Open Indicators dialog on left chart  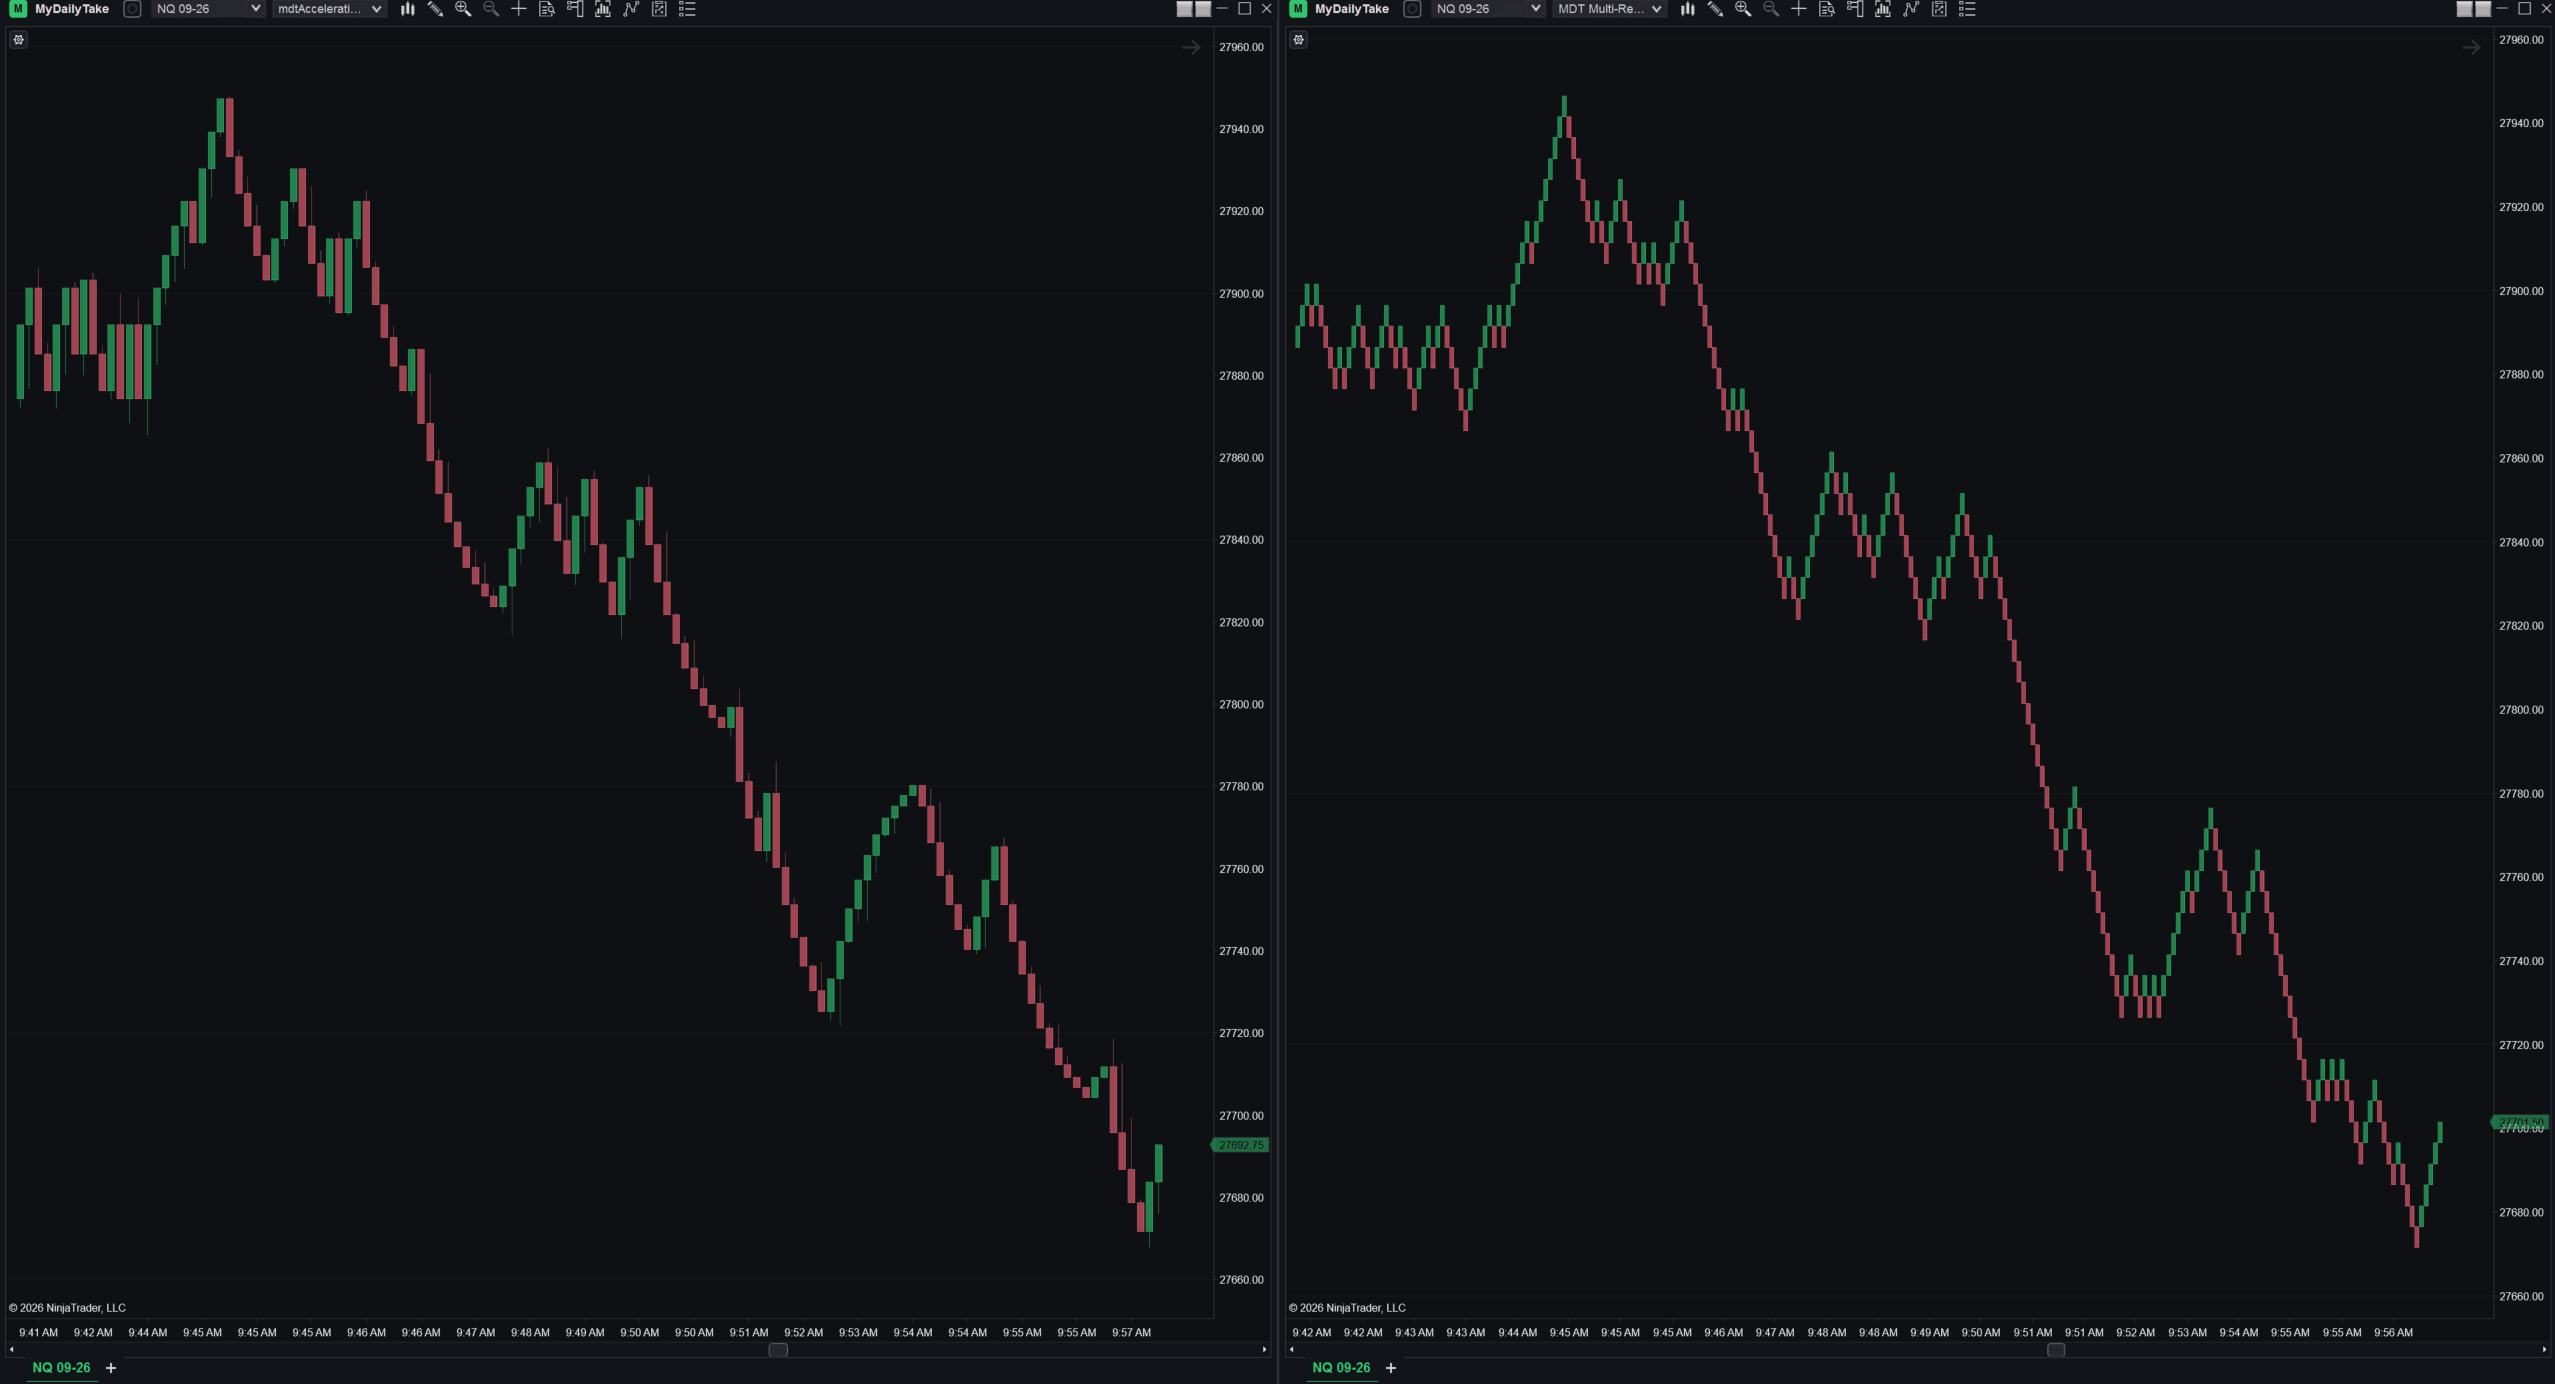coord(631,9)
